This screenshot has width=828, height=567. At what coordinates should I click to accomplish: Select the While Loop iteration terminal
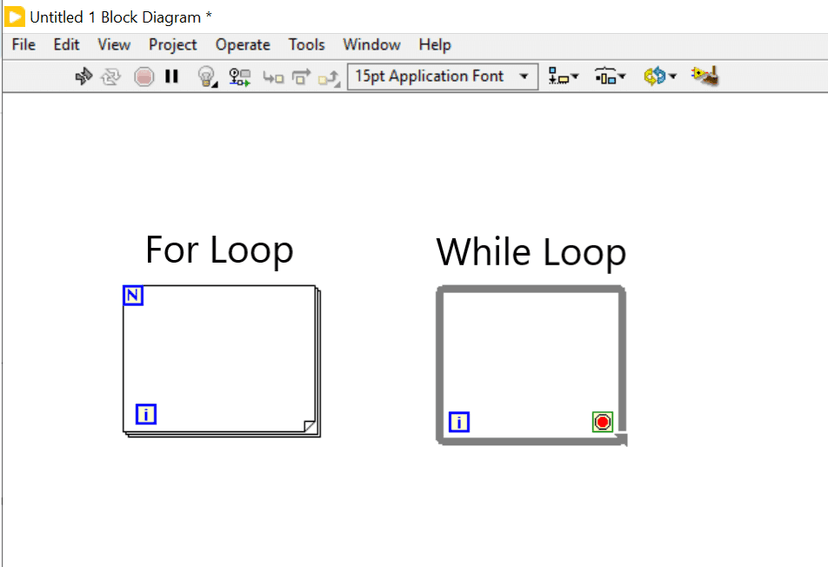click(x=459, y=422)
